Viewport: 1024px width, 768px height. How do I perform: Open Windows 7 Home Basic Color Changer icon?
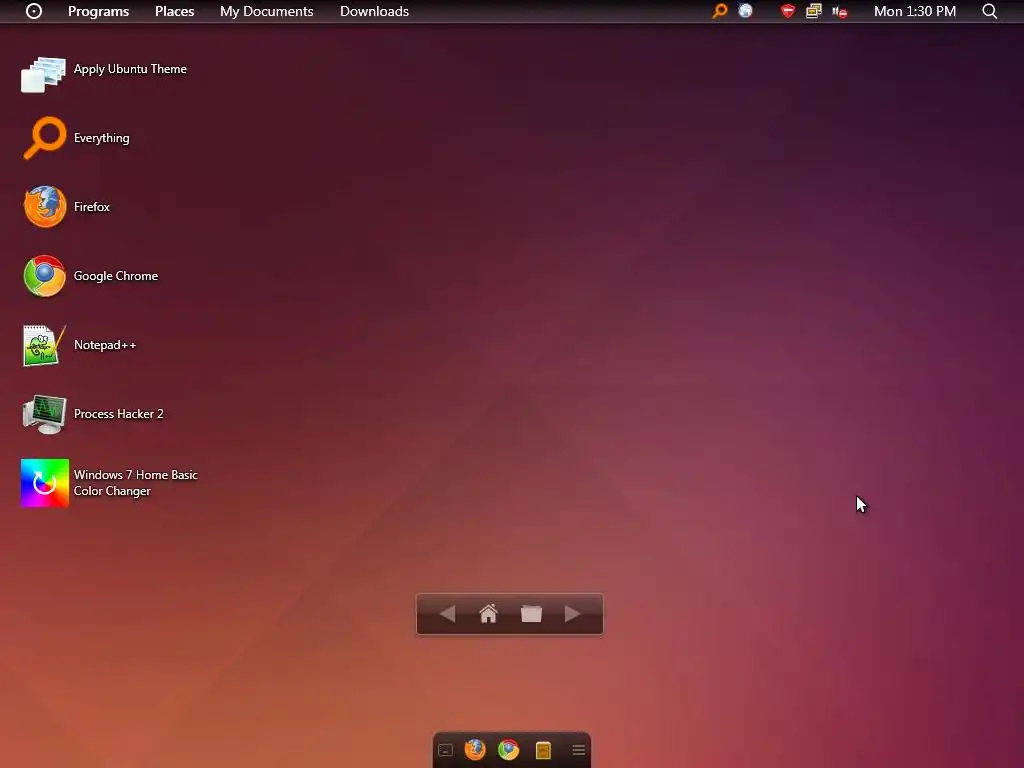click(x=44, y=483)
